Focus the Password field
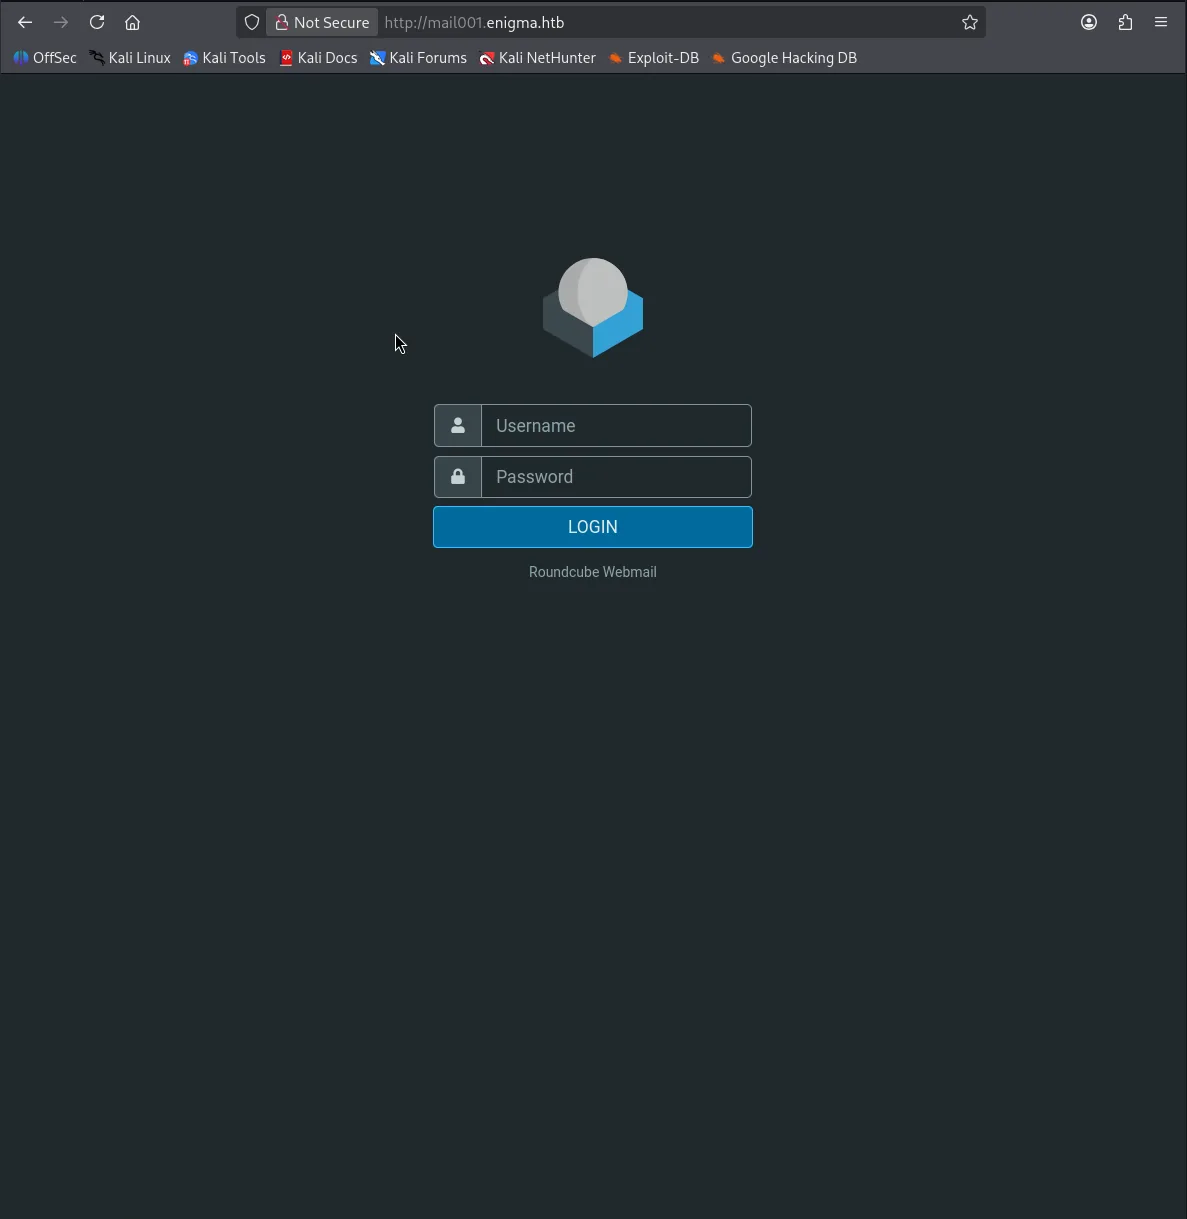 pos(616,477)
